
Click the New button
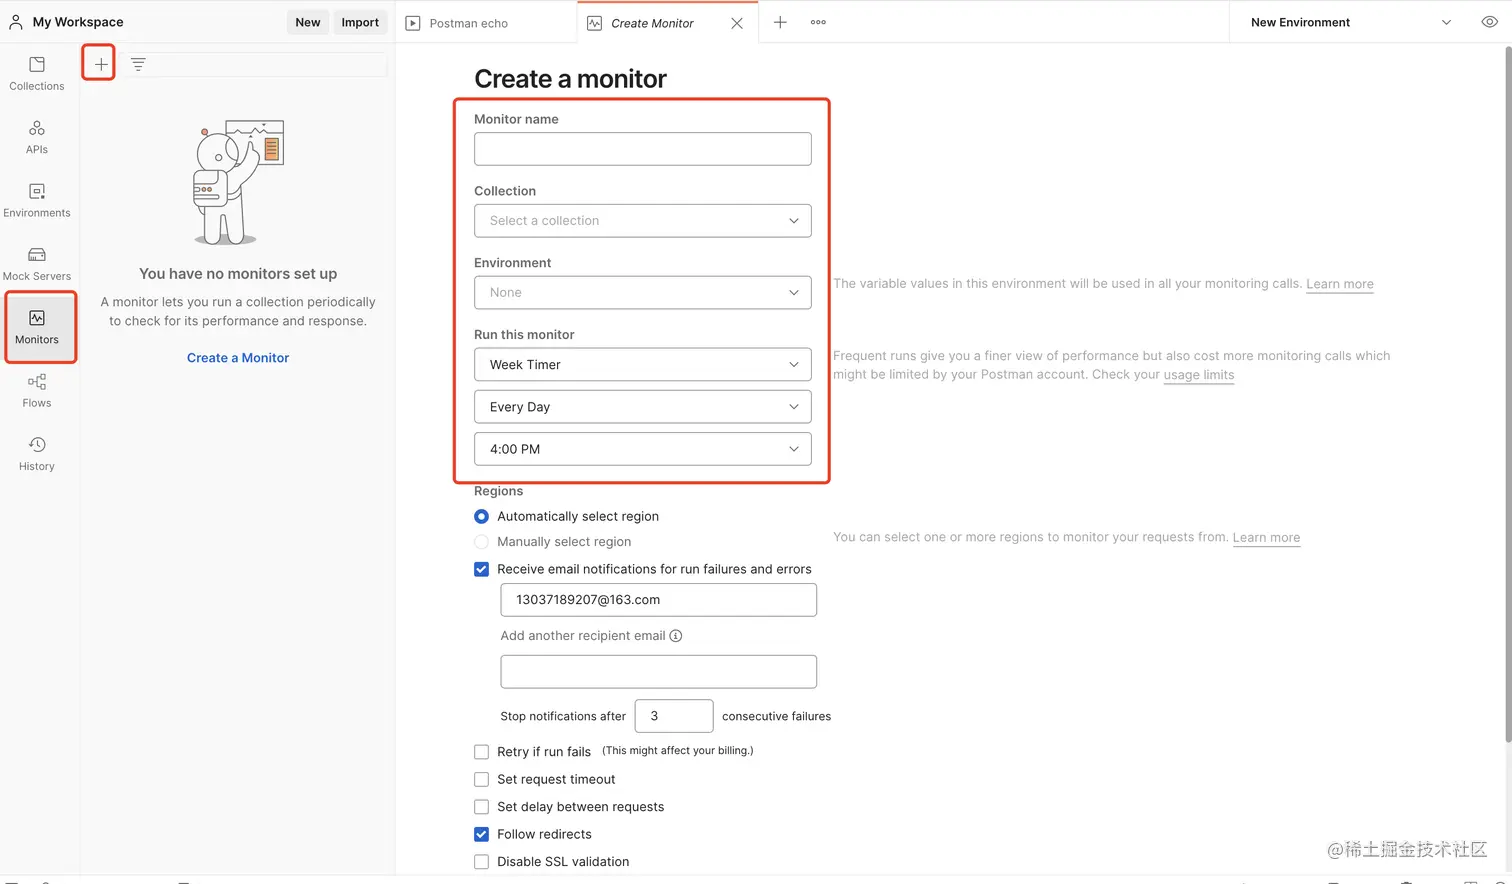click(308, 22)
